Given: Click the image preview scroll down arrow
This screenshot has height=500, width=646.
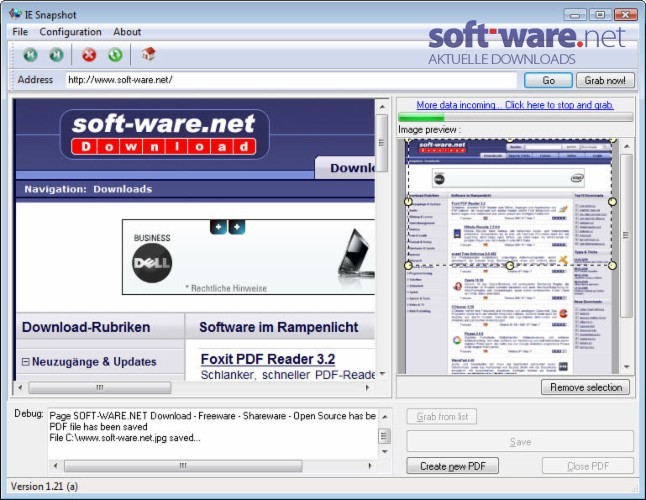Looking at the screenshot, I should (x=626, y=367).
